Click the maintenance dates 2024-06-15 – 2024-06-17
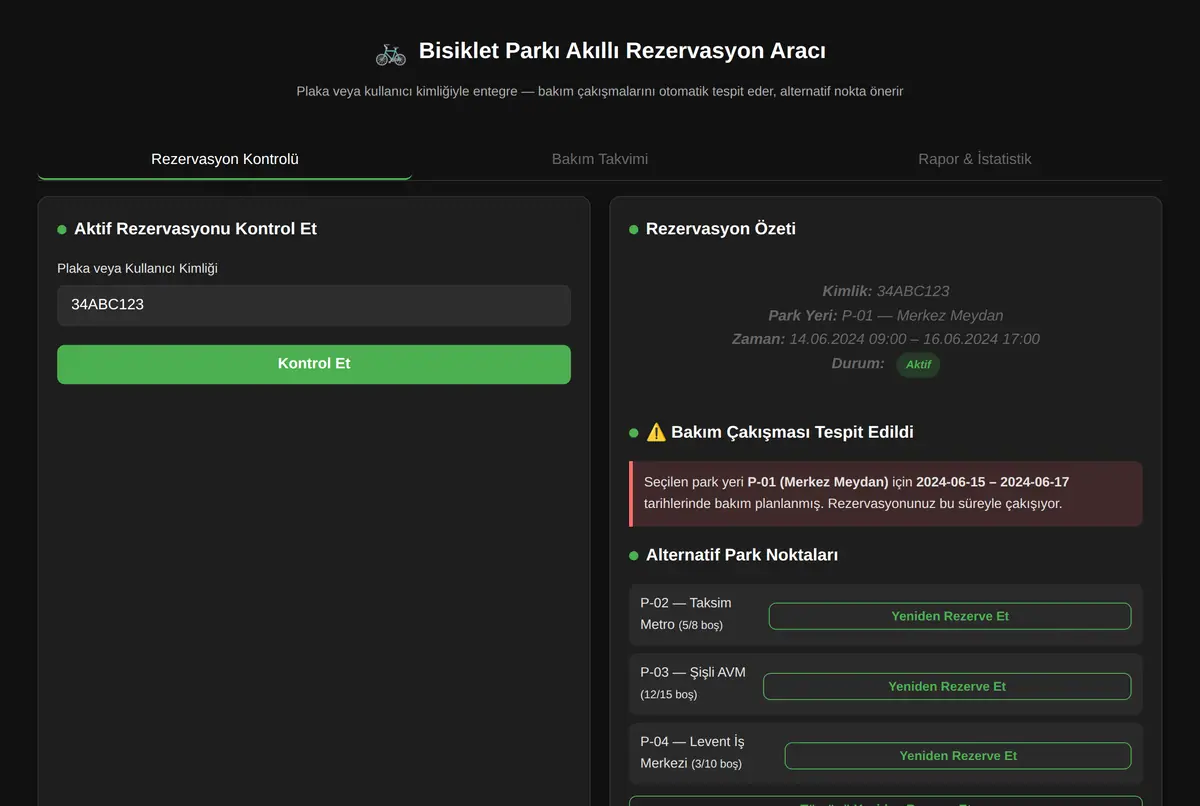The width and height of the screenshot is (1200, 806). click(x=993, y=482)
